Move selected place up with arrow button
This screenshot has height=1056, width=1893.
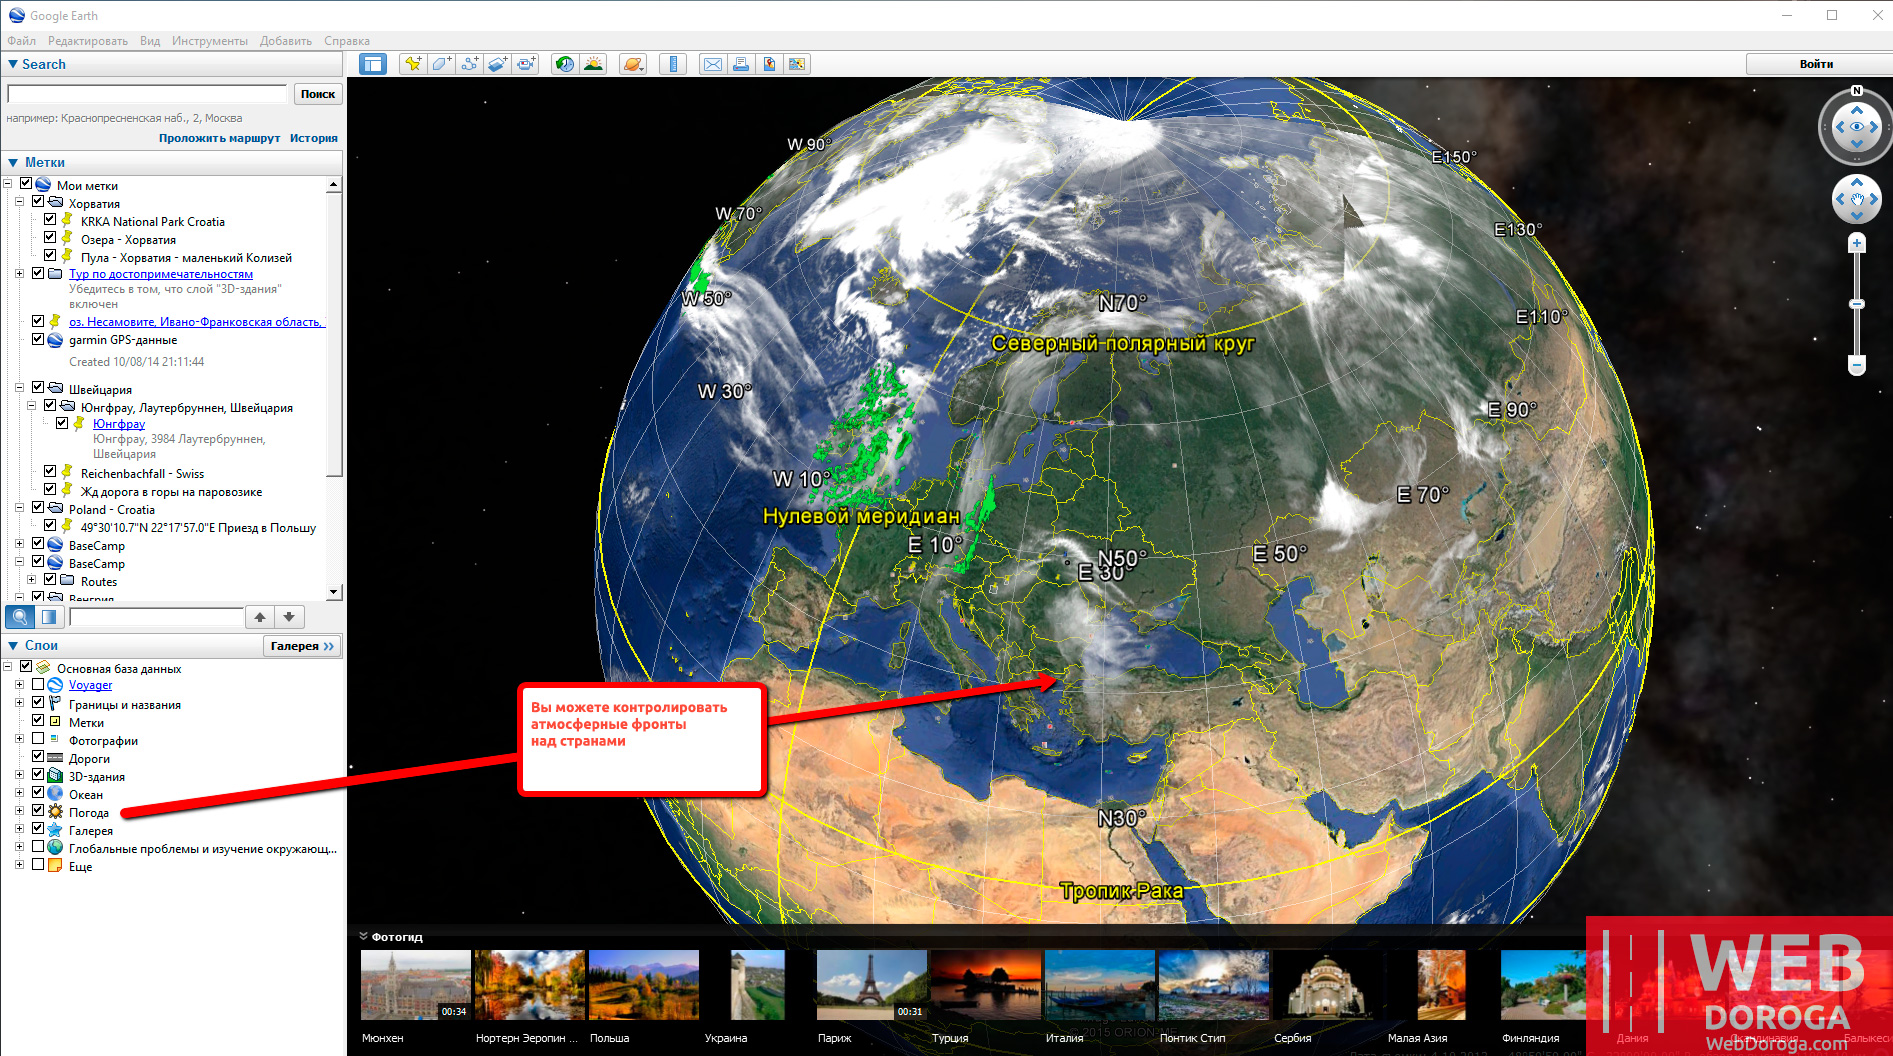[x=260, y=617]
